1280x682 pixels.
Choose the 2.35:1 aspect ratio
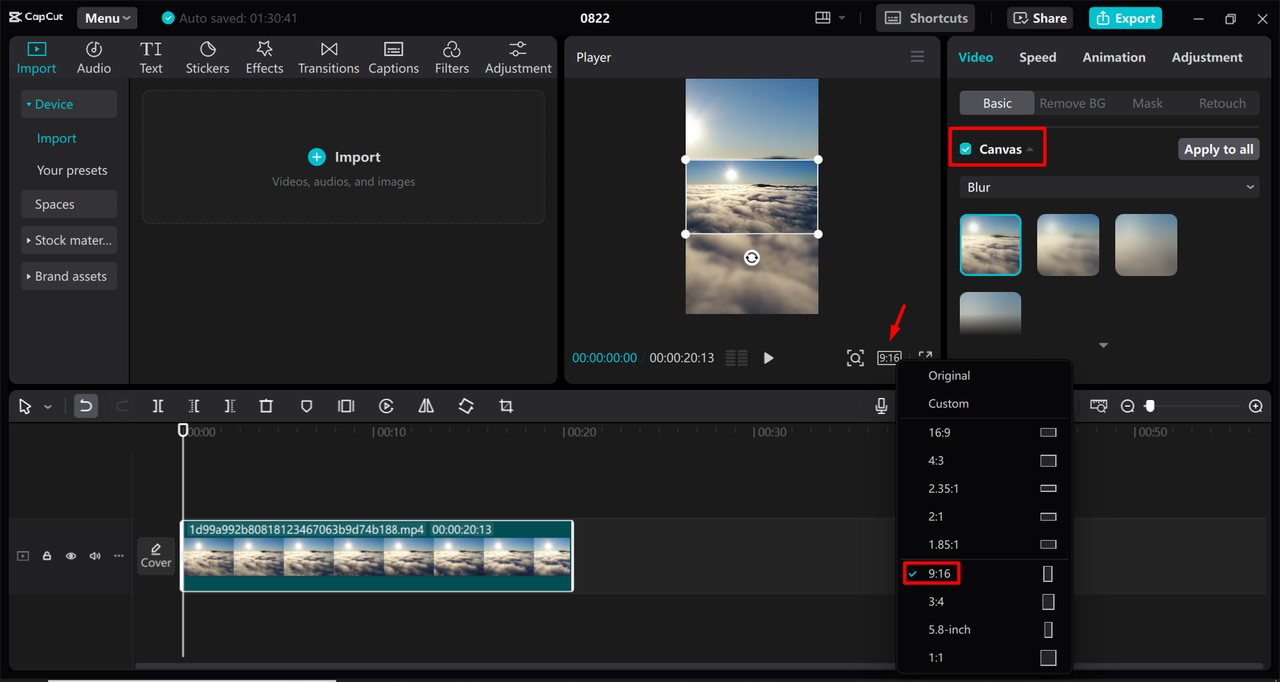[985, 489]
